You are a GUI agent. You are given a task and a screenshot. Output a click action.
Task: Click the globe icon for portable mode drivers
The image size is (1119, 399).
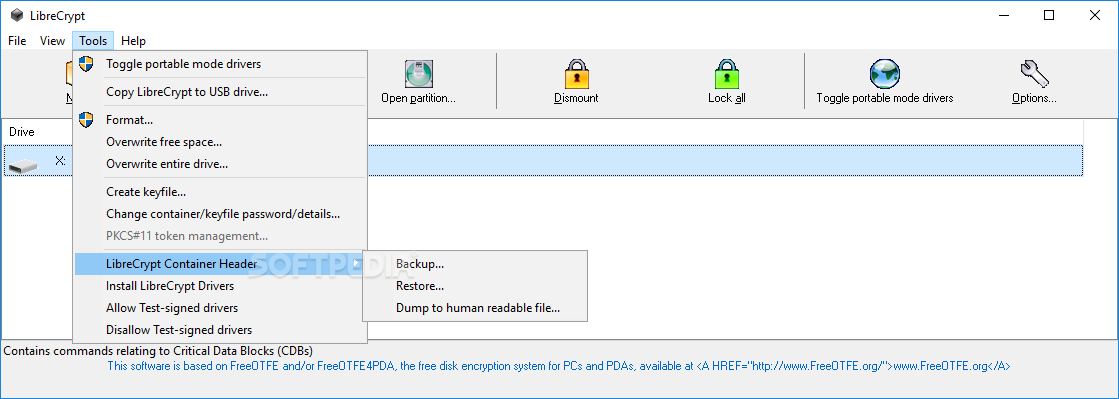pos(885,74)
